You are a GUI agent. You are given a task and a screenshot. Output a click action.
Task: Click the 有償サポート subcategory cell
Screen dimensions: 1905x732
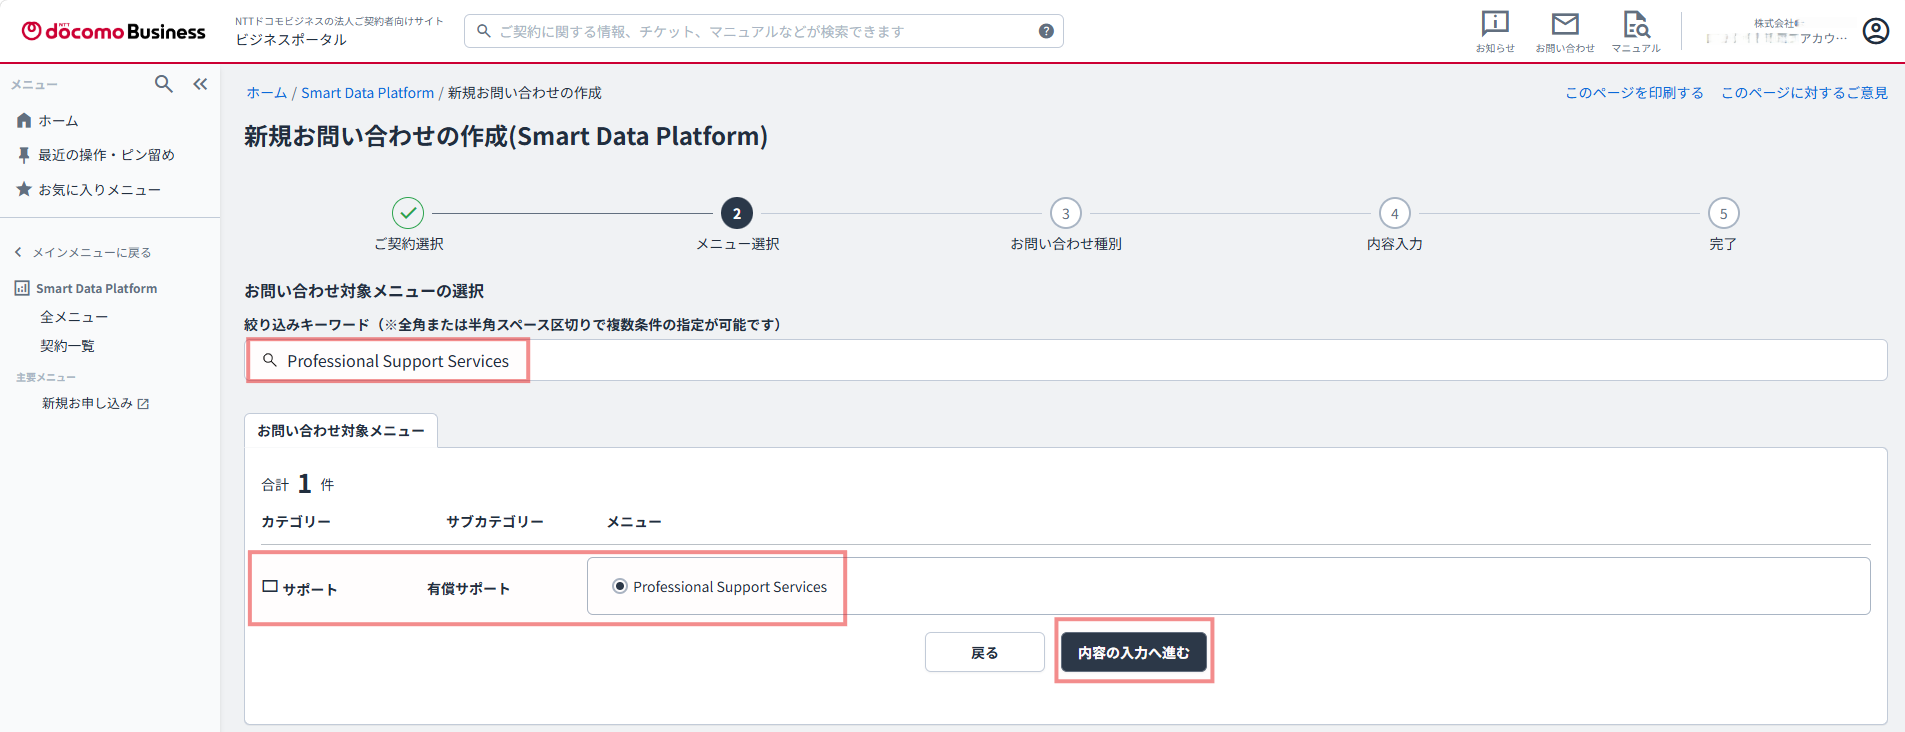tap(468, 589)
